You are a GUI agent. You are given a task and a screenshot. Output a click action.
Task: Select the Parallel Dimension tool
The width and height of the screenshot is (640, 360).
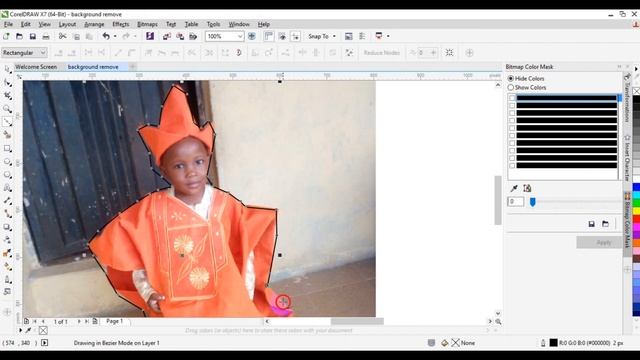(8, 201)
